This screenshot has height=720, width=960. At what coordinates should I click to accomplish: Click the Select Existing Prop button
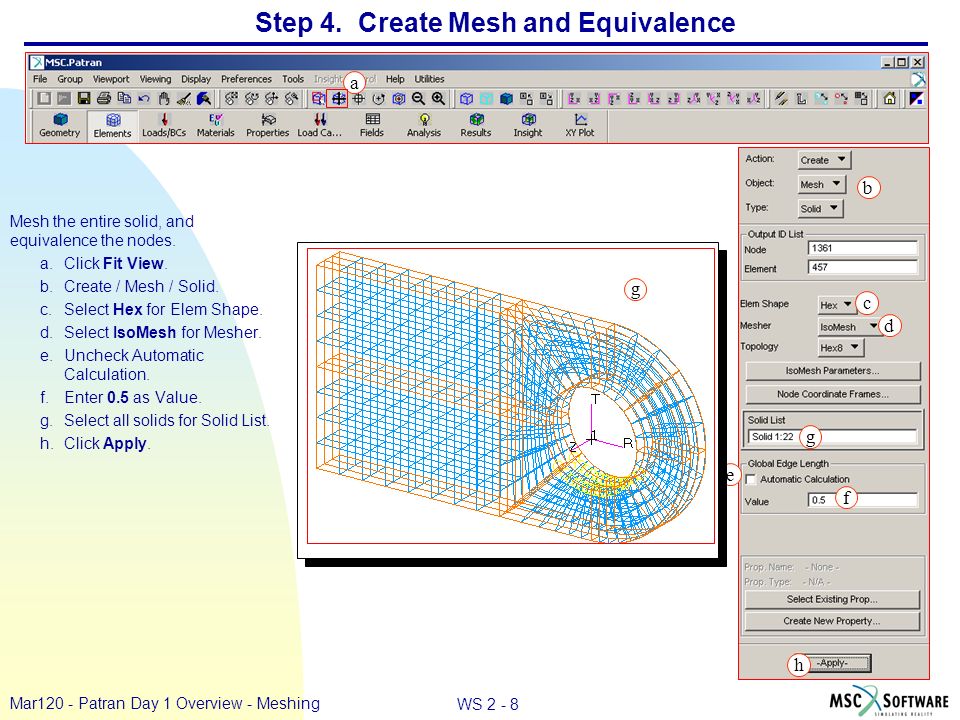click(x=832, y=599)
